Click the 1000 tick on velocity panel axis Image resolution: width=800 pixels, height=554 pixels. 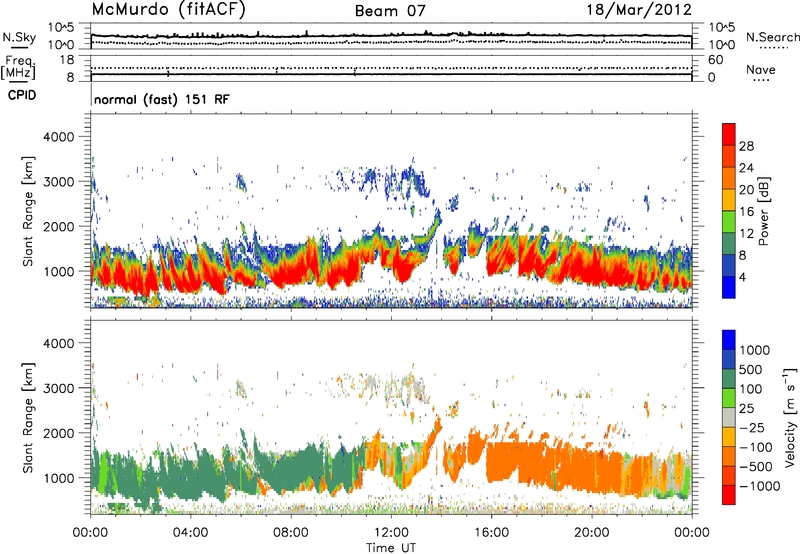58,478
